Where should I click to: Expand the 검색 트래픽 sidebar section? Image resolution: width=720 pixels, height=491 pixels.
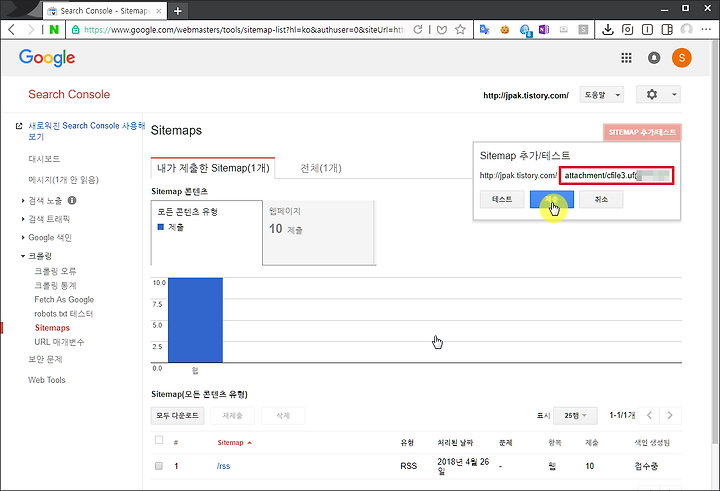coord(23,219)
